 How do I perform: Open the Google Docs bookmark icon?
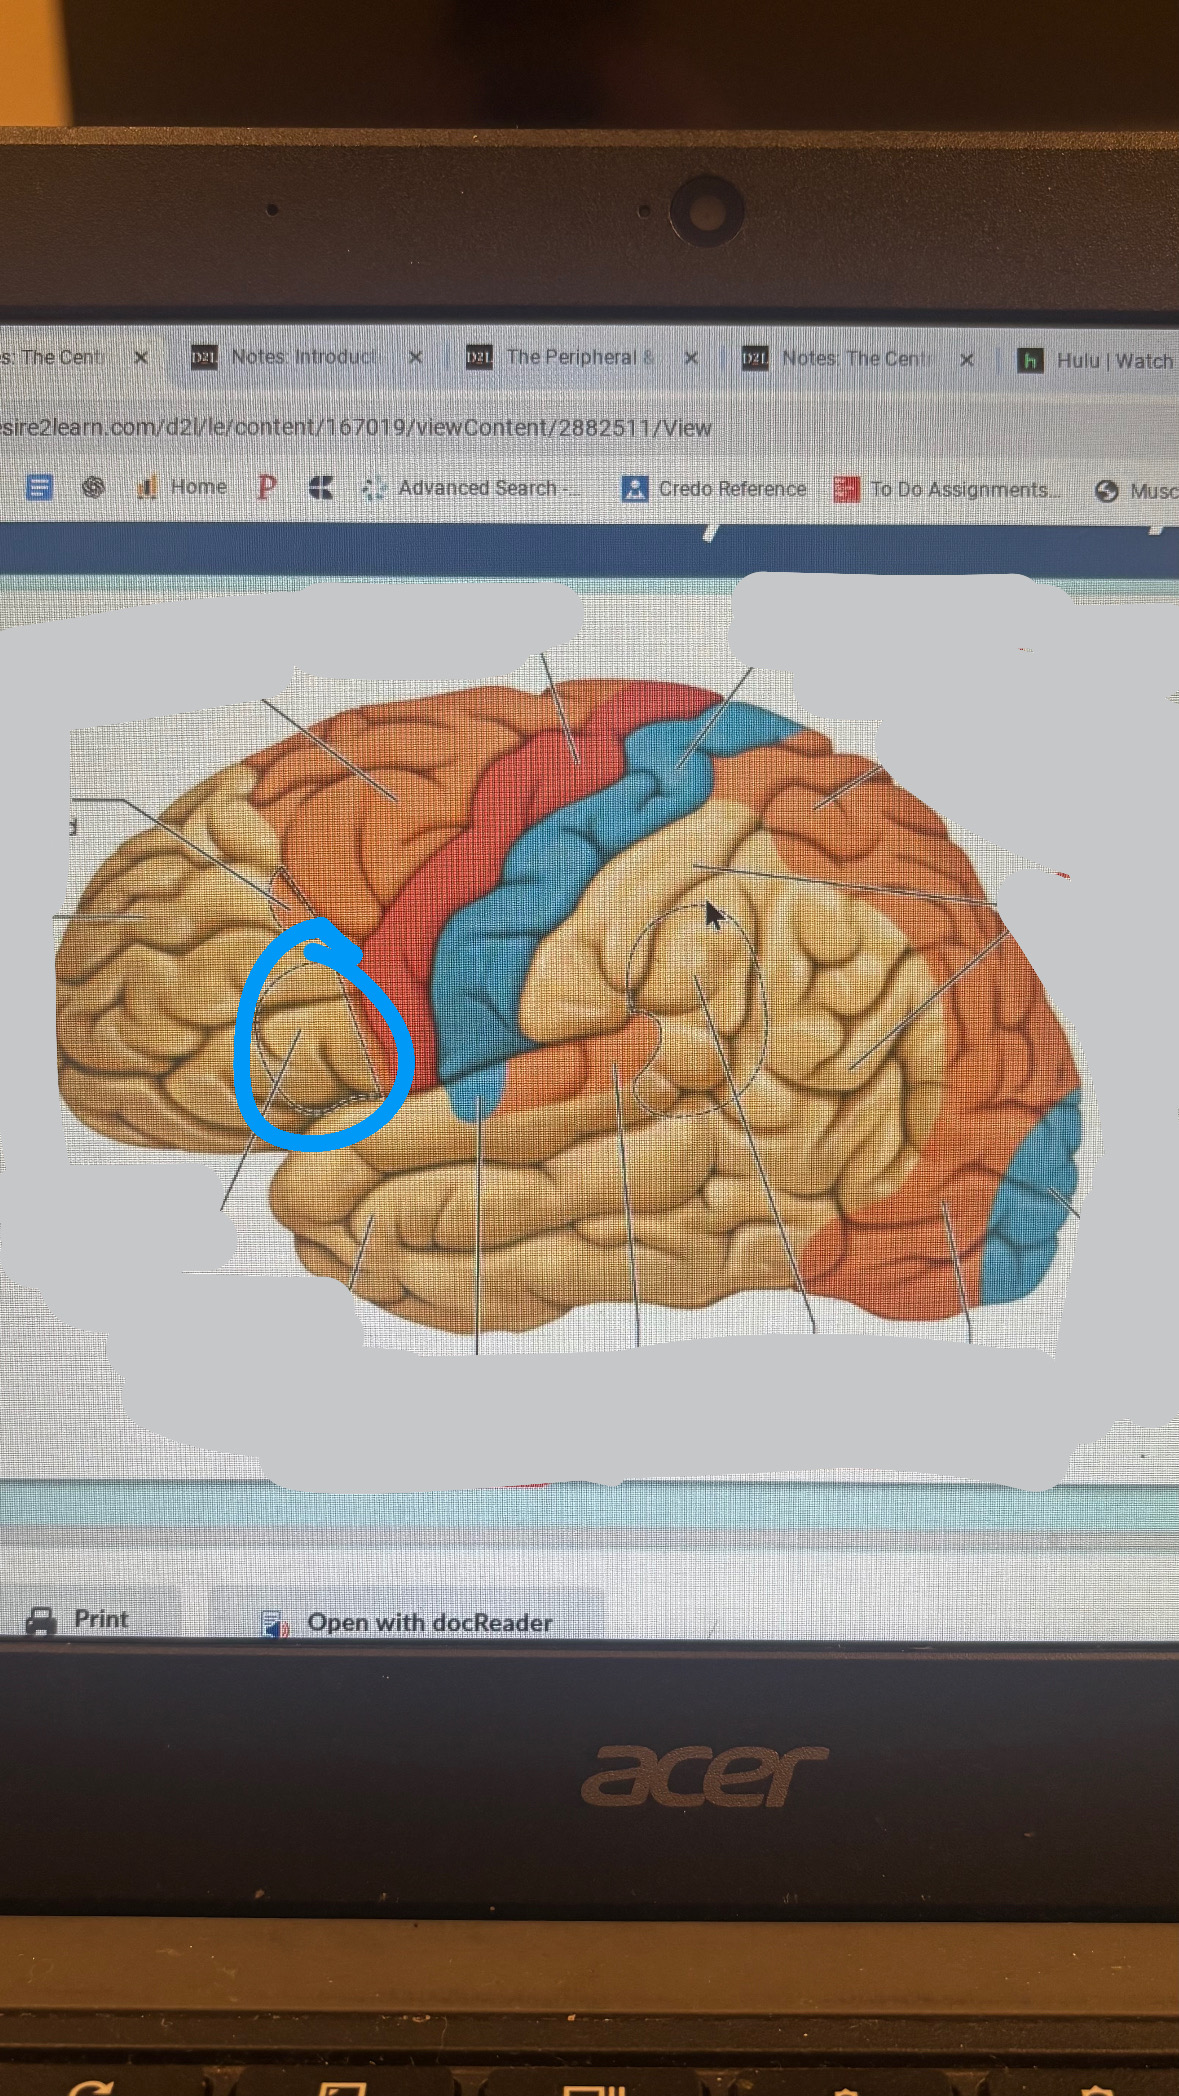39,487
